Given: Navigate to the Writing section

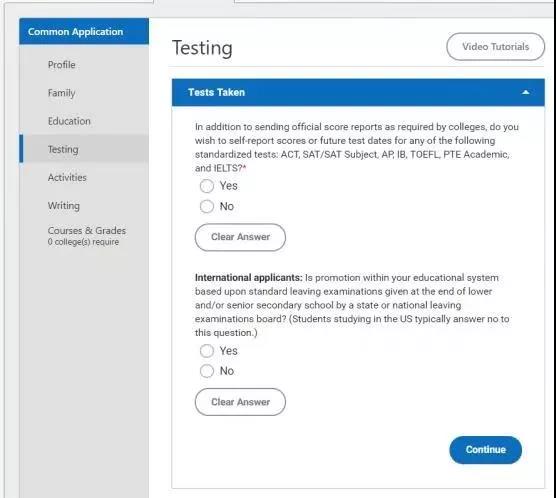Looking at the screenshot, I should [64, 206].
